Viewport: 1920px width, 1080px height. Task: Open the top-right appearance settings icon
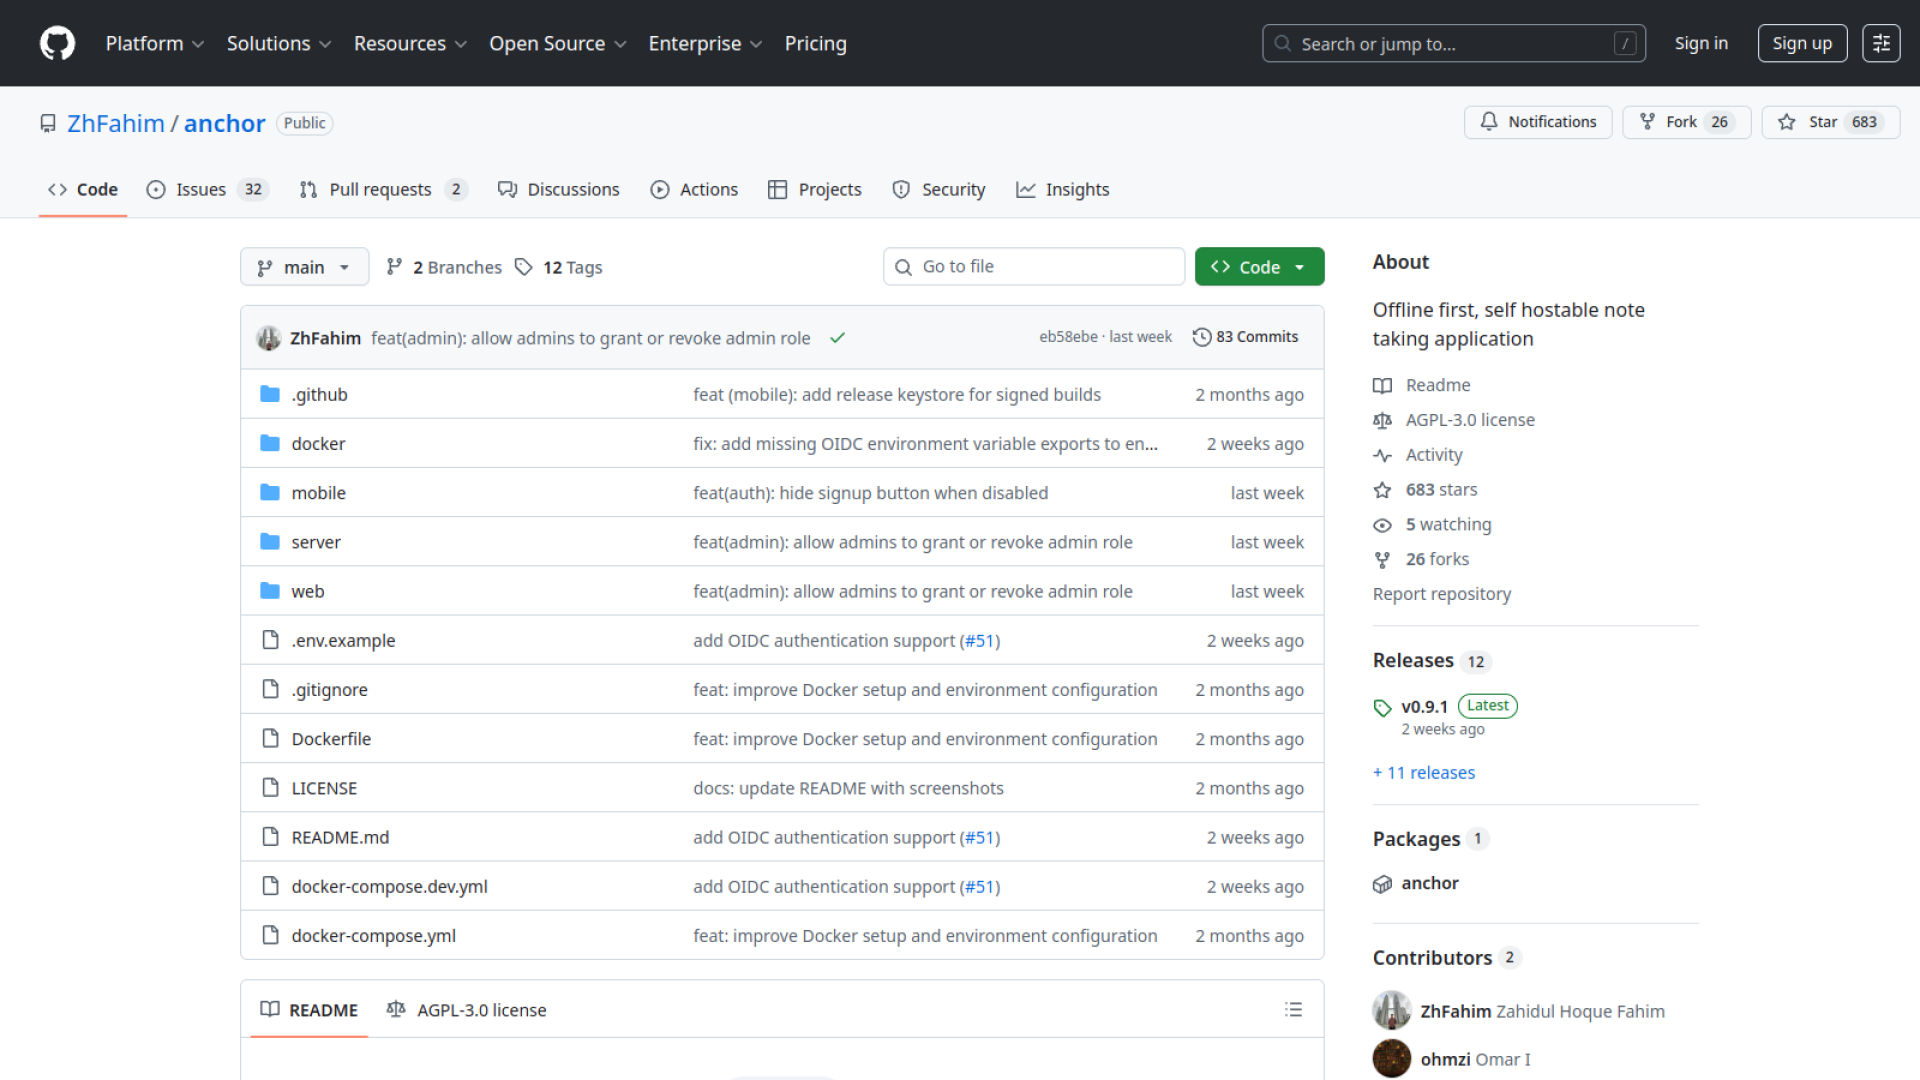(1880, 44)
